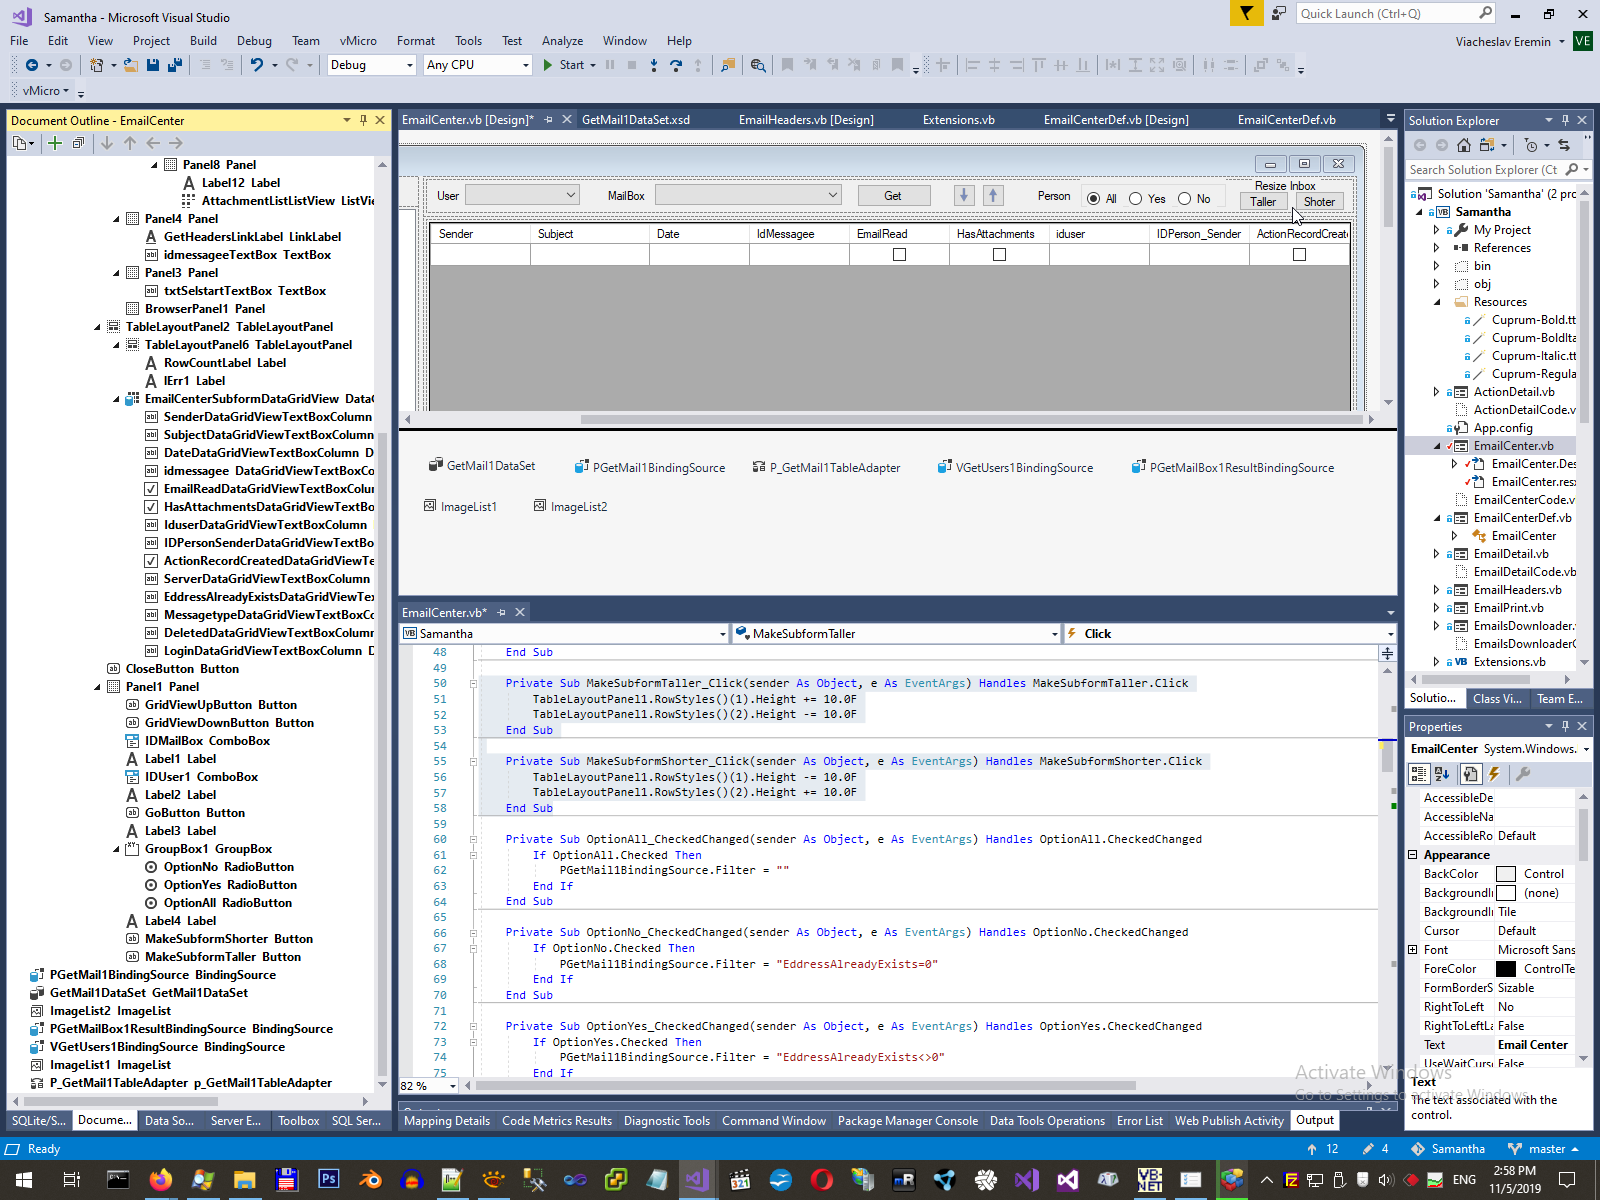Click the BackColor color swatch
1600x1200 pixels.
point(1506,874)
